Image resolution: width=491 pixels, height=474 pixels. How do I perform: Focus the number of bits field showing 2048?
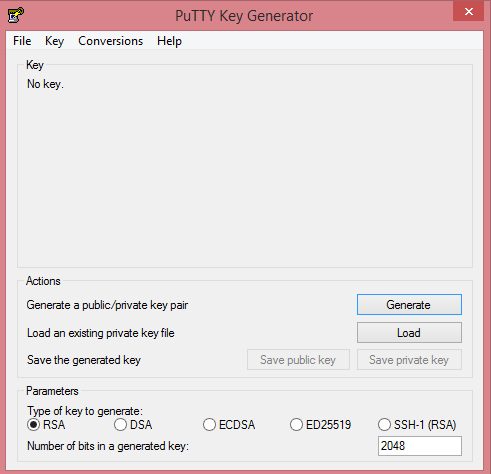pos(420,446)
